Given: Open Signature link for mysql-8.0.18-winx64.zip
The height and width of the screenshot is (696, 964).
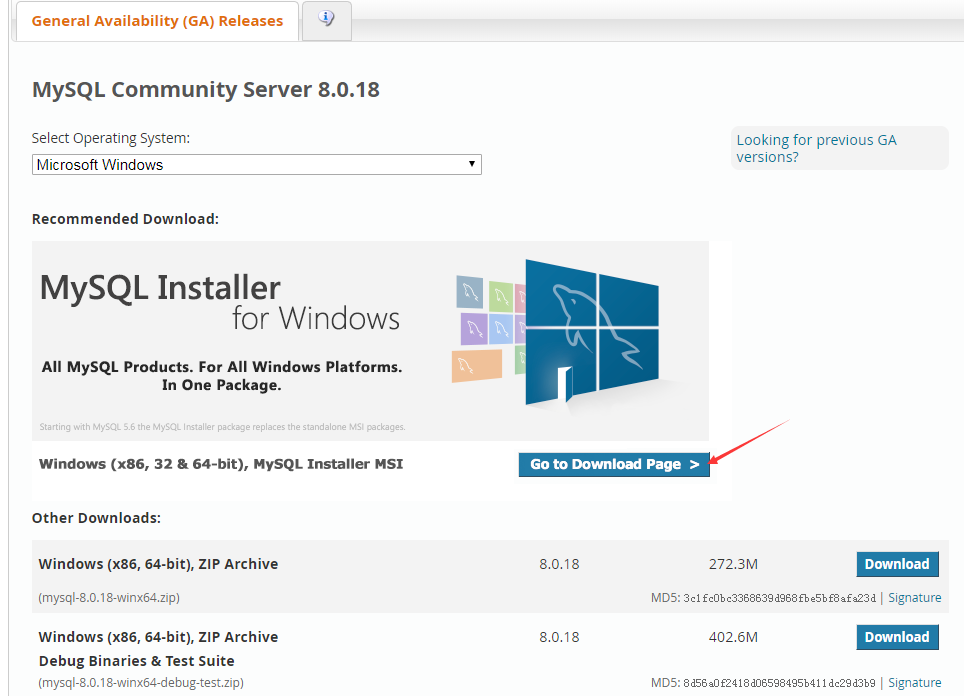Looking at the screenshot, I should pos(914,598).
